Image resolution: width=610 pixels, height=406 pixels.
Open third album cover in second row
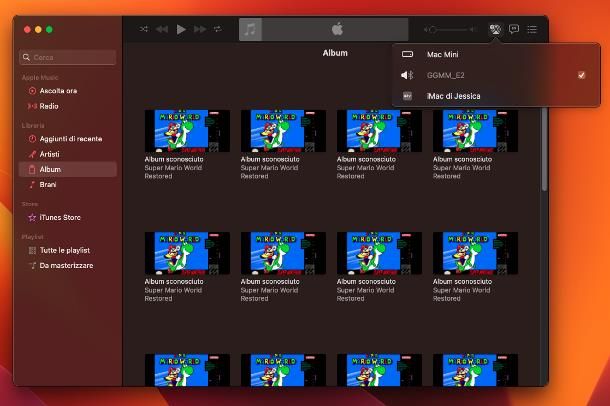point(379,253)
